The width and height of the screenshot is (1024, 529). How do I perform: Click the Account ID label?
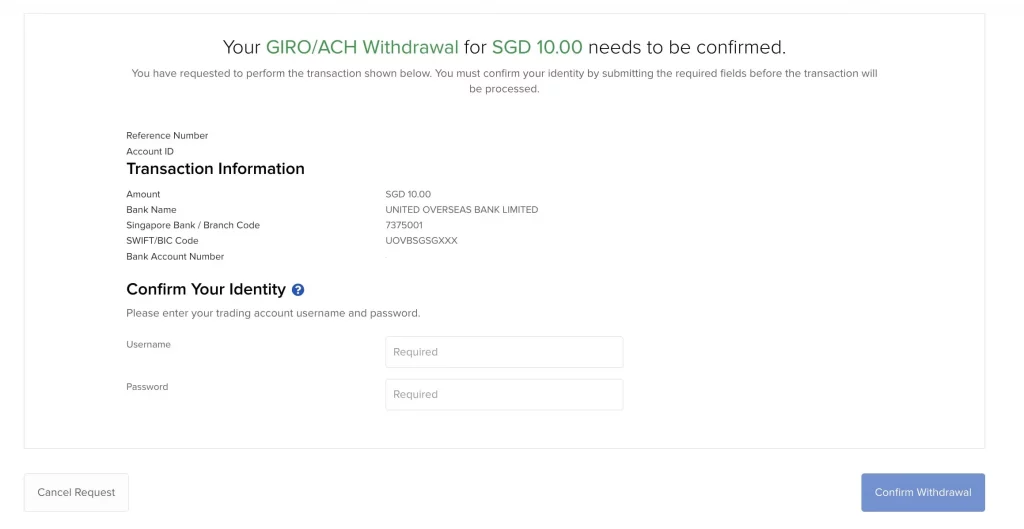[150, 152]
